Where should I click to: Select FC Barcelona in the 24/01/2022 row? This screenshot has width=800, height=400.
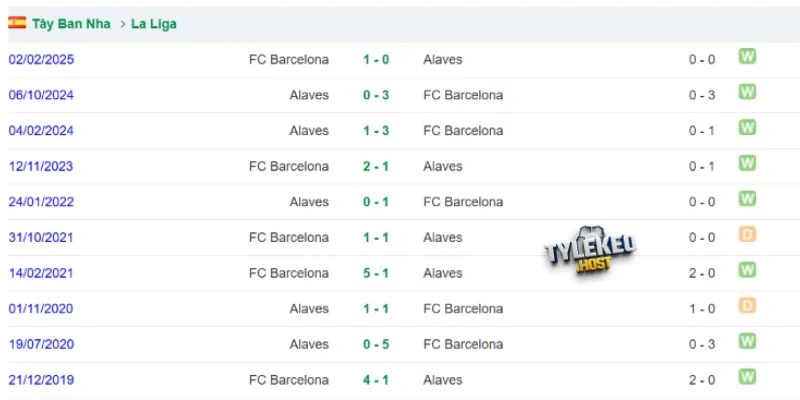[463, 202]
